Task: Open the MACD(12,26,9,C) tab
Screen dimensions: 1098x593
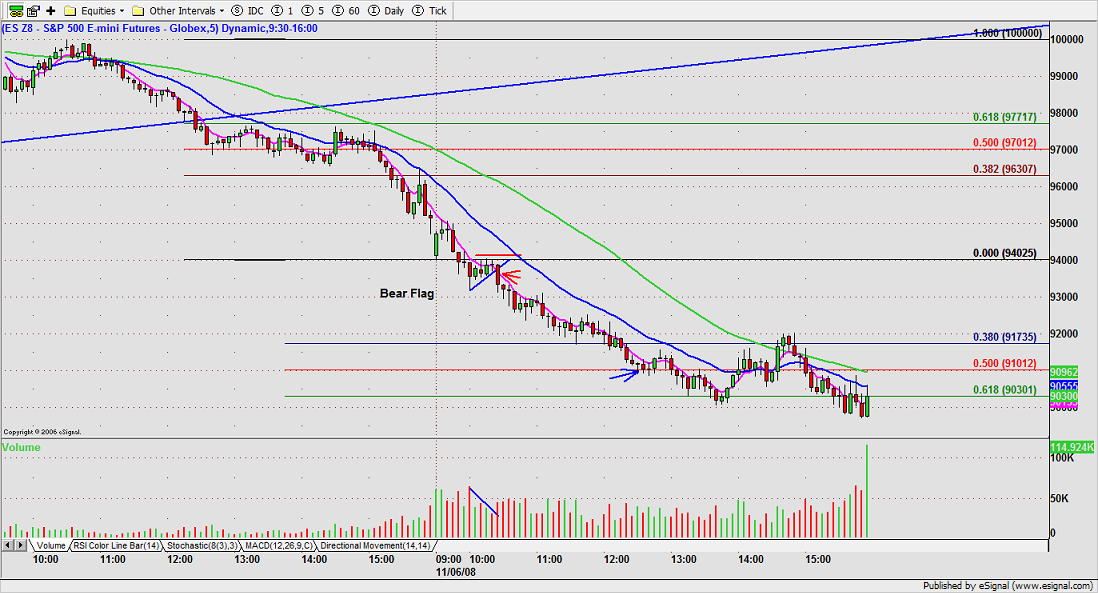Action: [x=279, y=545]
